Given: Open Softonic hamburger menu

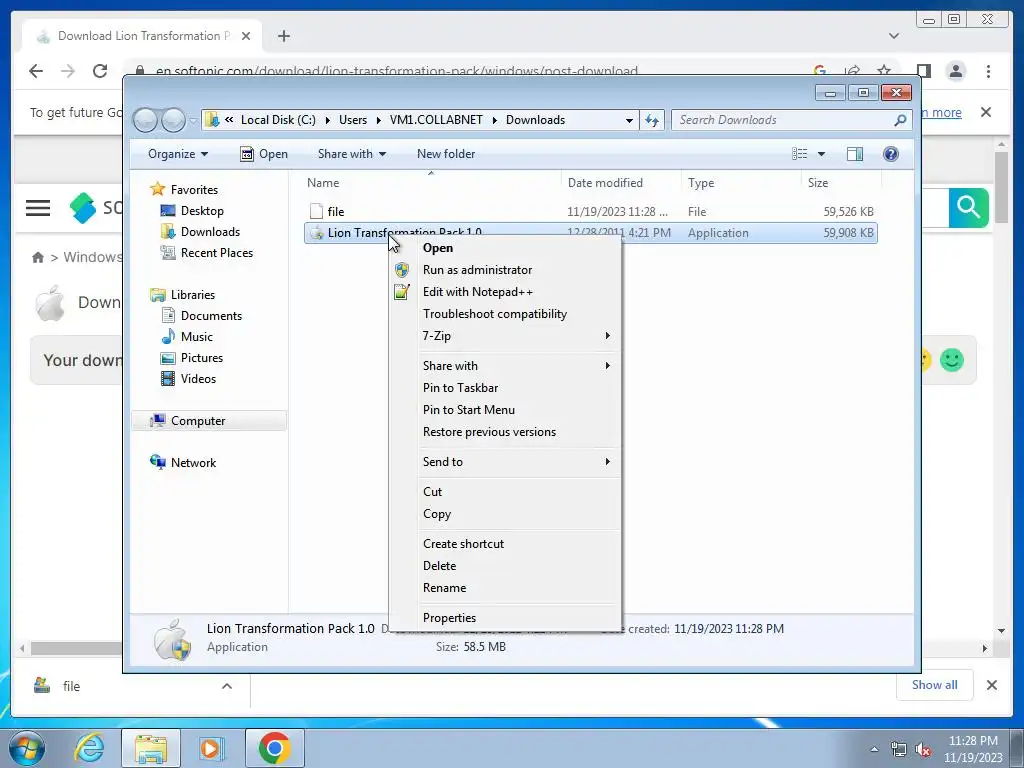Looking at the screenshot, I should [x=38, y=208].
